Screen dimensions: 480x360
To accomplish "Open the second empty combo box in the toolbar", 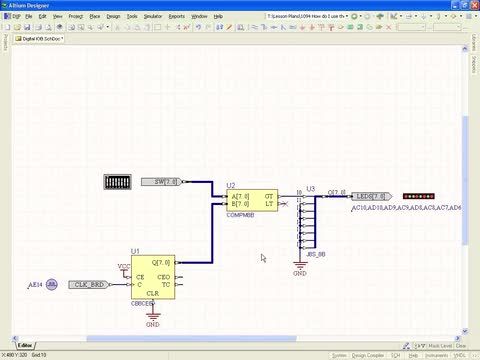I will (x=447, y=27).
